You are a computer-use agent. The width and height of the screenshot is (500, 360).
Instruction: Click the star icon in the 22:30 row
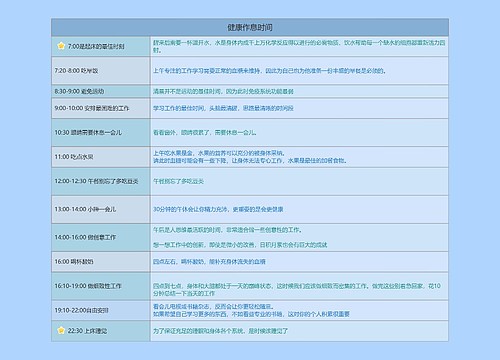click(61, 331)
